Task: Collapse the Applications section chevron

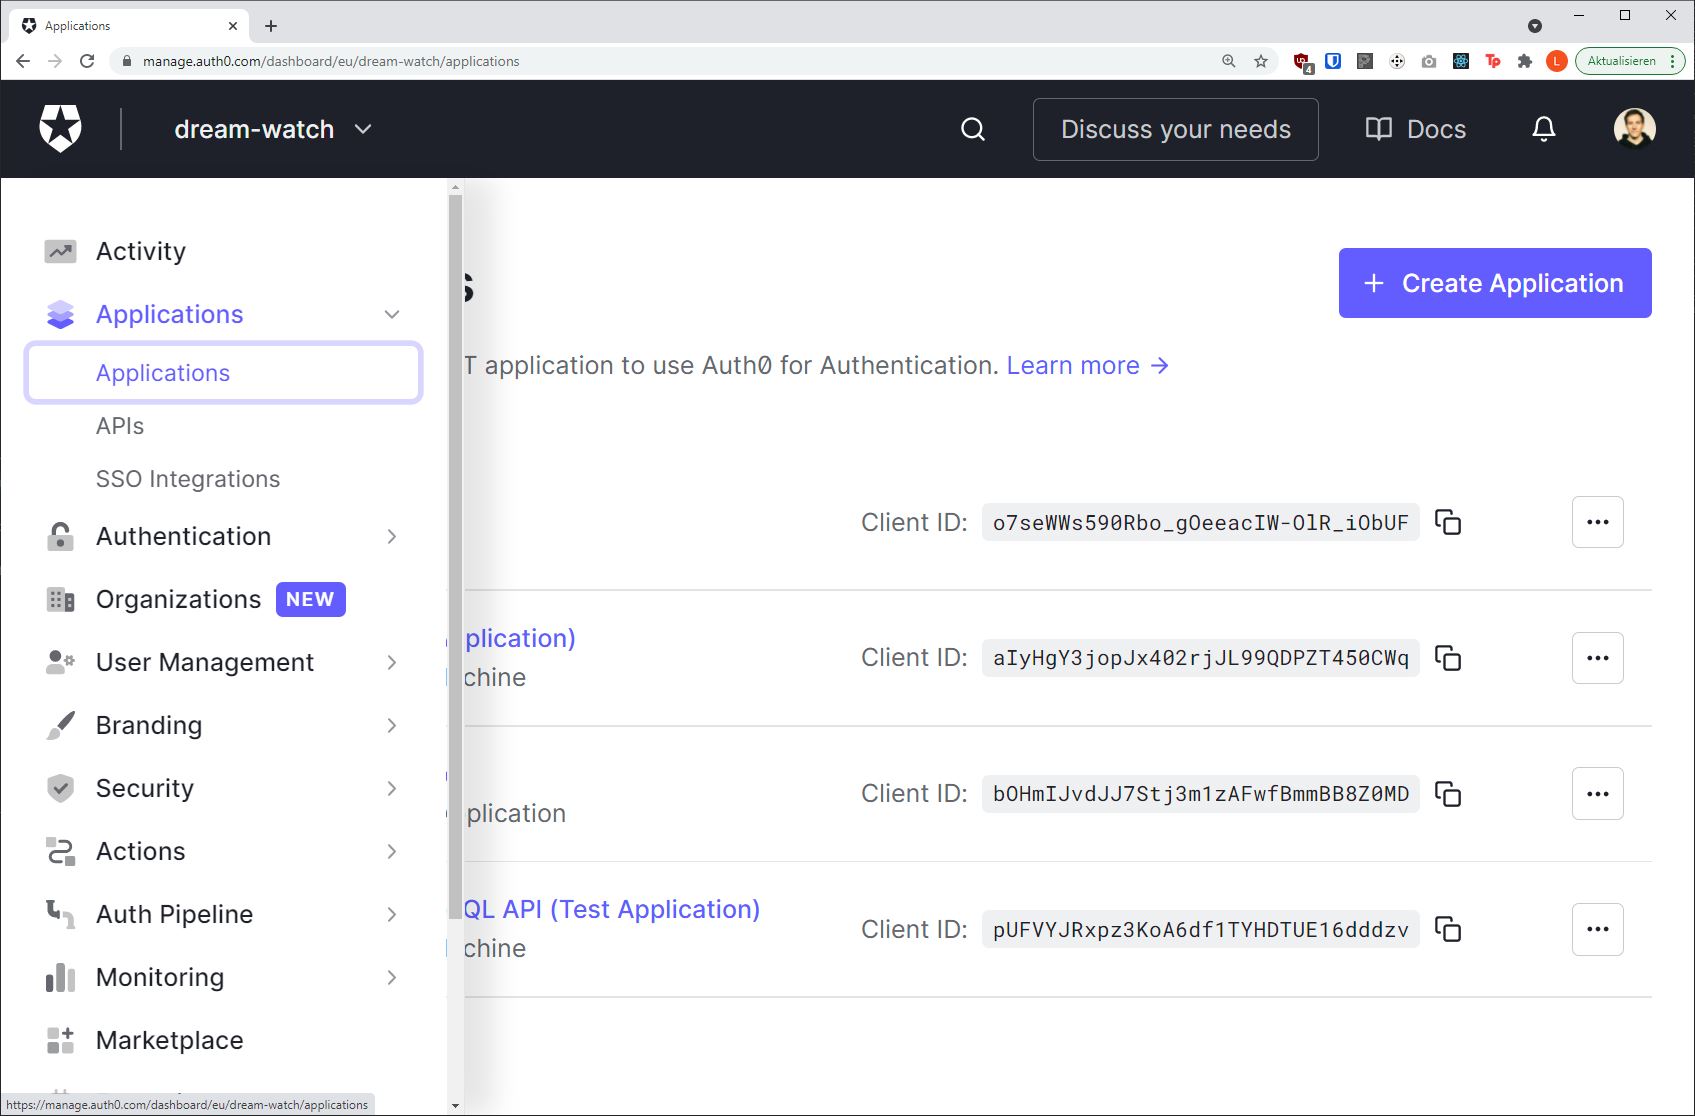Action: pyautogui.click(x=391, y=314)
